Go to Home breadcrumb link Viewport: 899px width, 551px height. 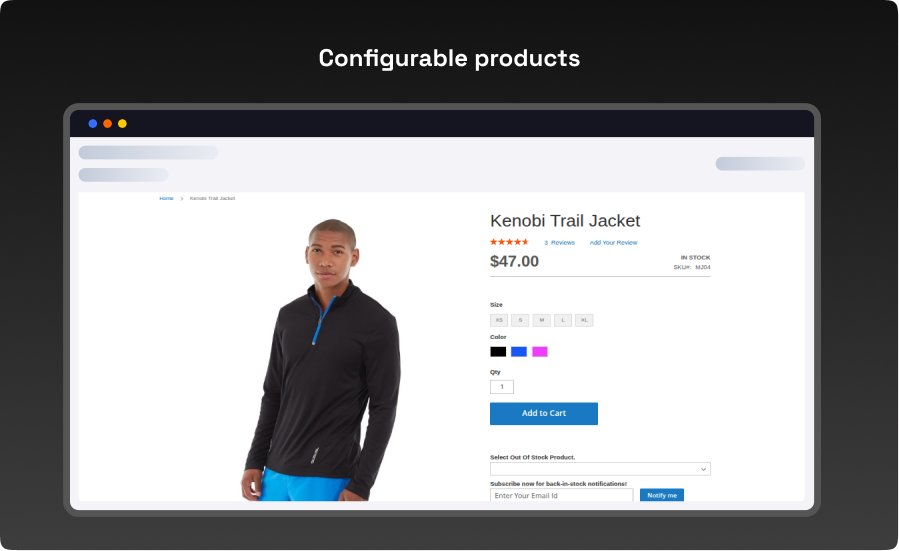click(x=166, y=198)
